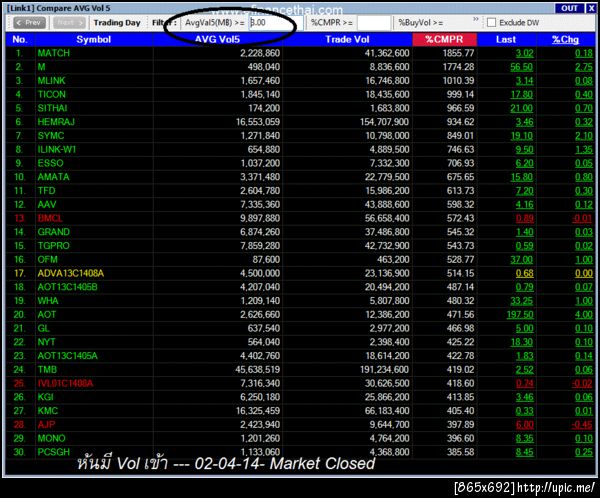Focus the AvgVal5(MB) filter input field

[x=276, y=23]
